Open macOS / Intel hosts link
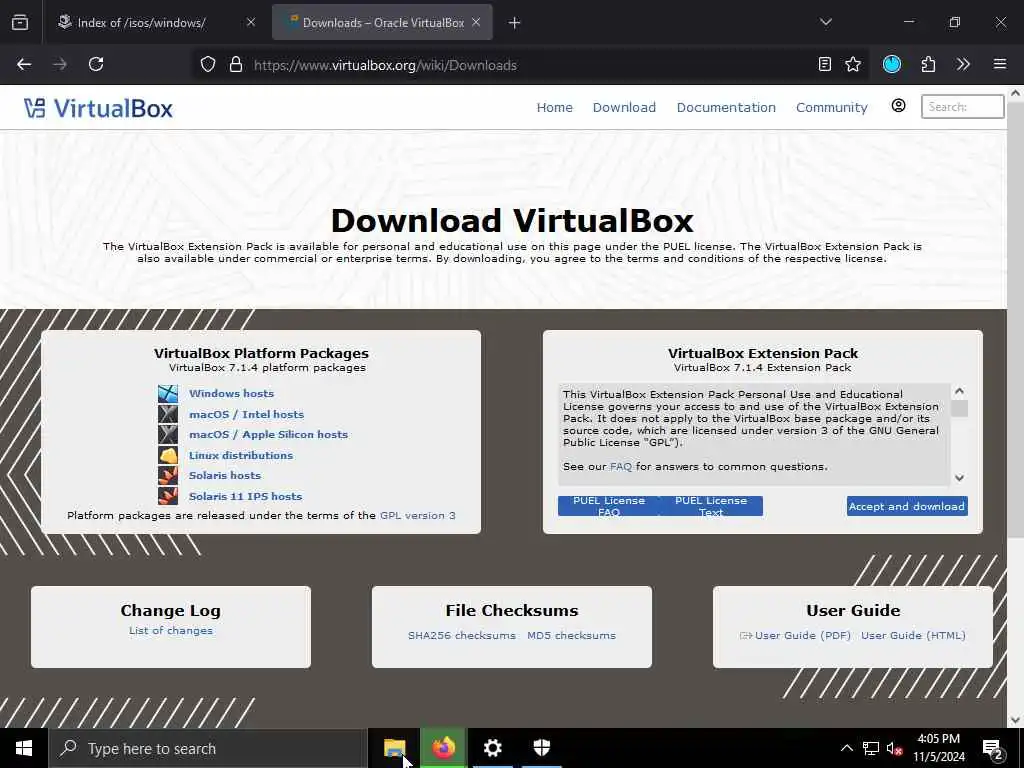This screenshot has width=1024, height=768. point(246,414)
